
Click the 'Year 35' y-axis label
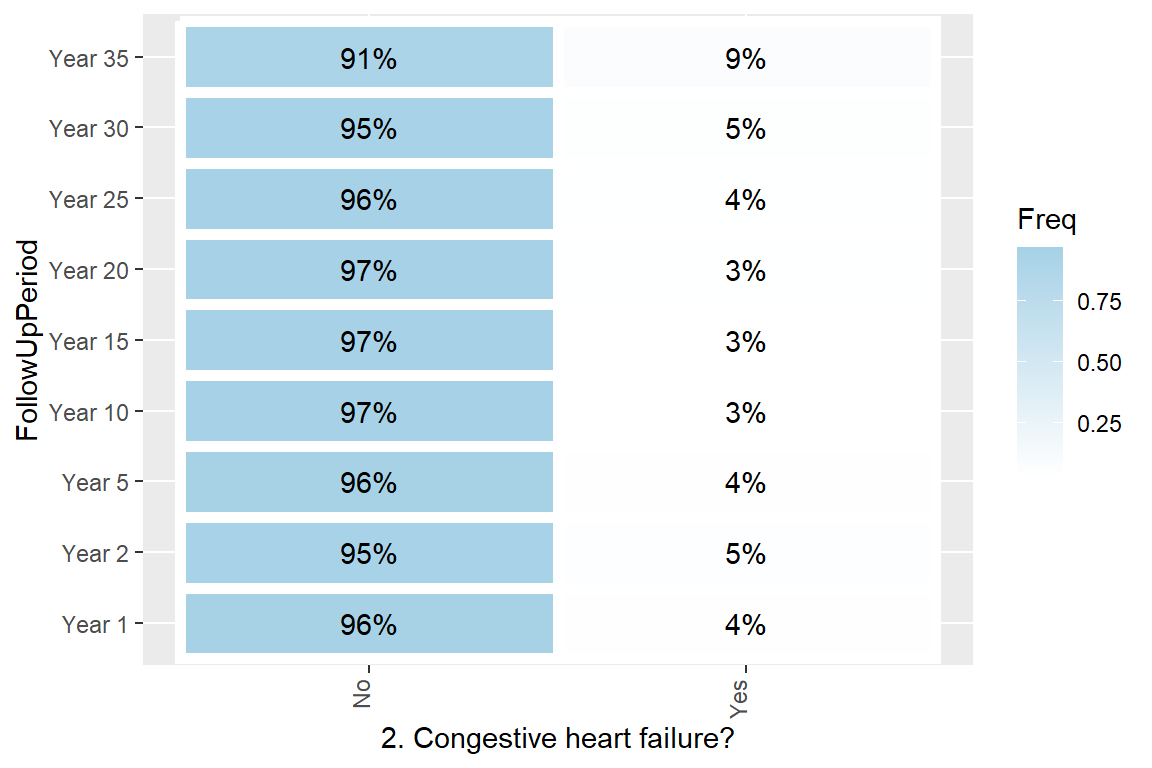coord(88,59)
